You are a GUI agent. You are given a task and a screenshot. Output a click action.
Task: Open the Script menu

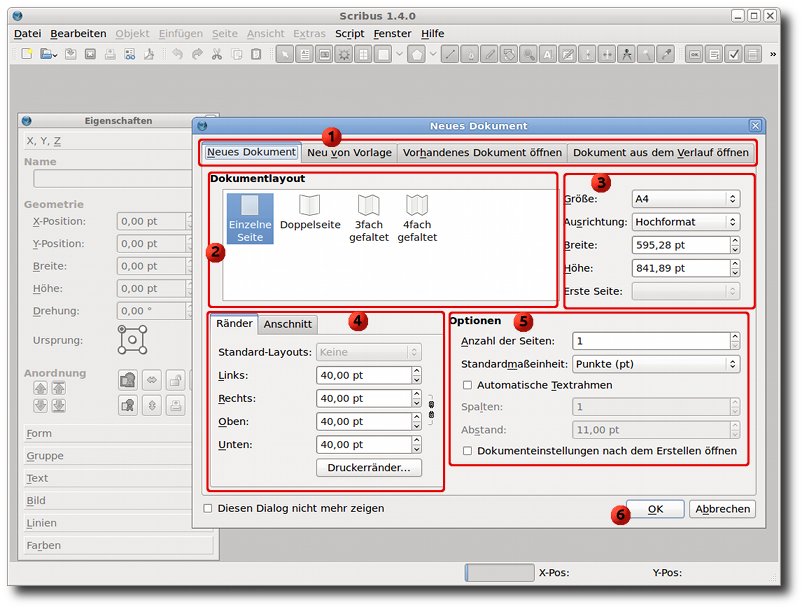[350, 34]
